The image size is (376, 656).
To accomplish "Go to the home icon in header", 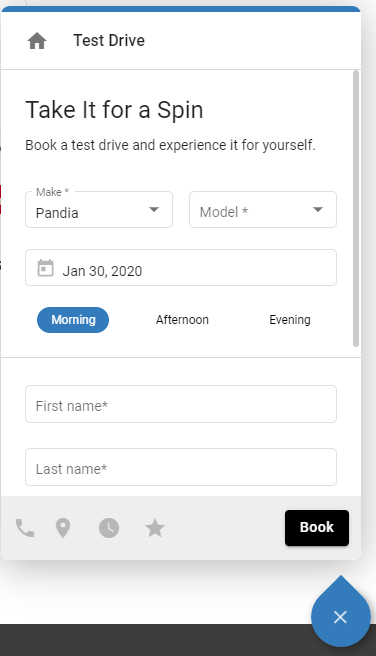I will [x=37, y=41].
